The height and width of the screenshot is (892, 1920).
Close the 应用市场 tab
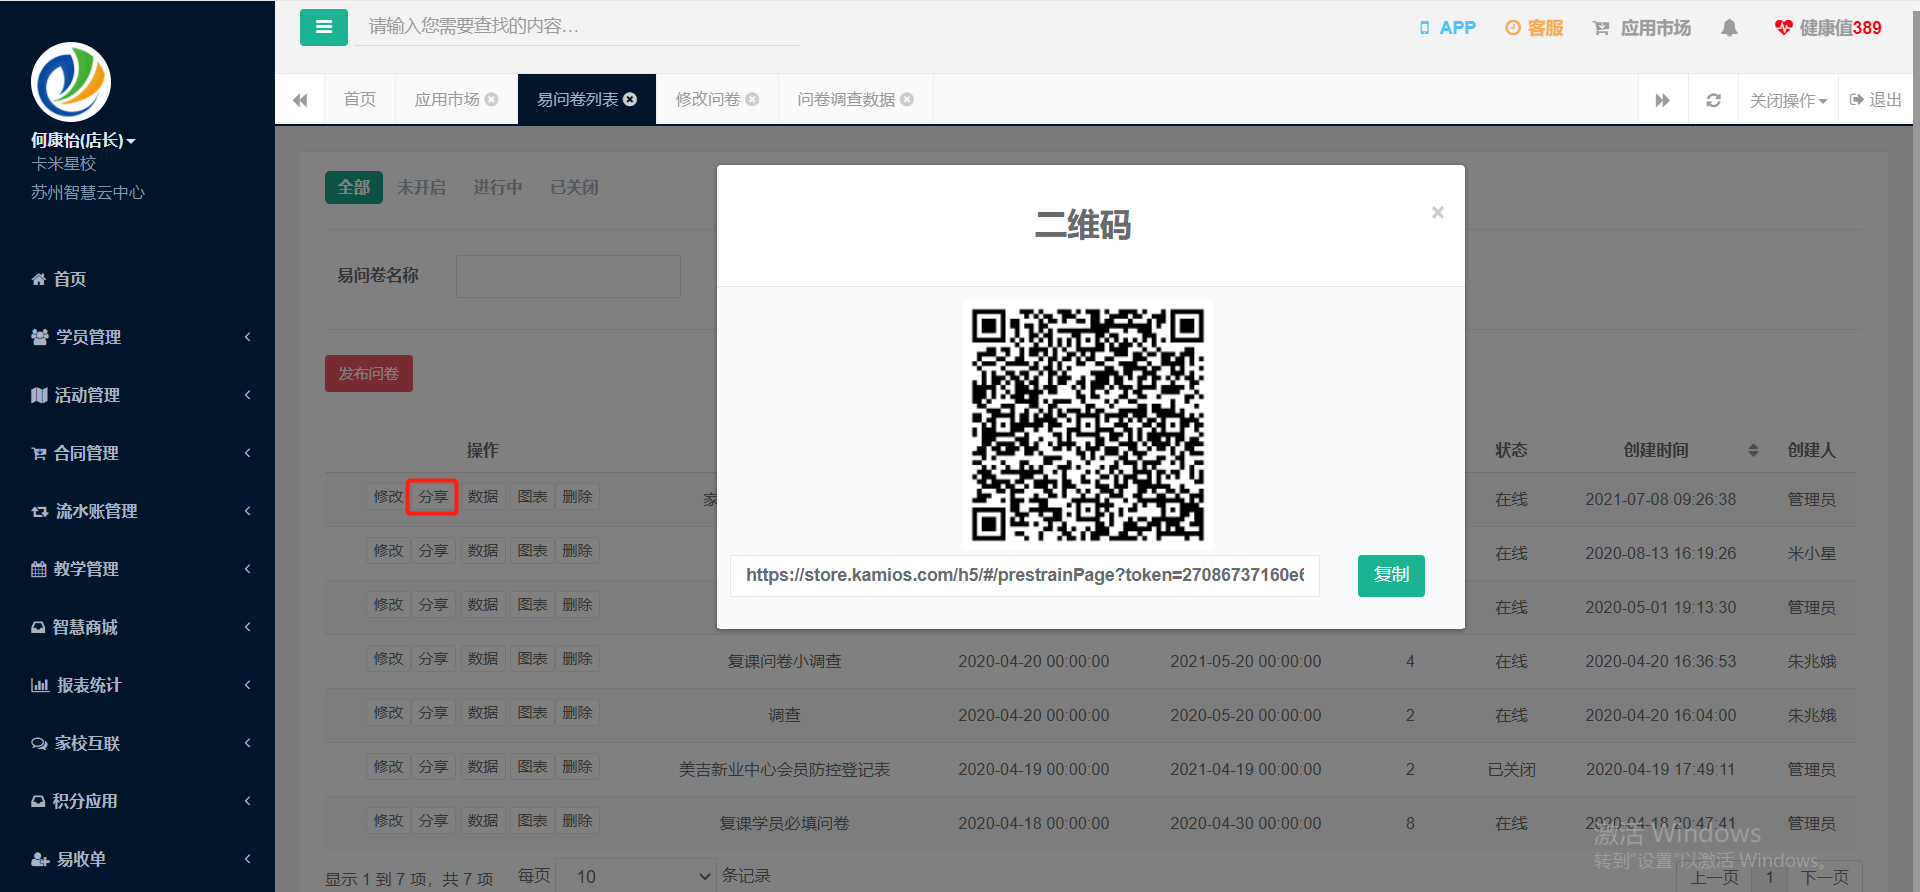coord(491,99)
